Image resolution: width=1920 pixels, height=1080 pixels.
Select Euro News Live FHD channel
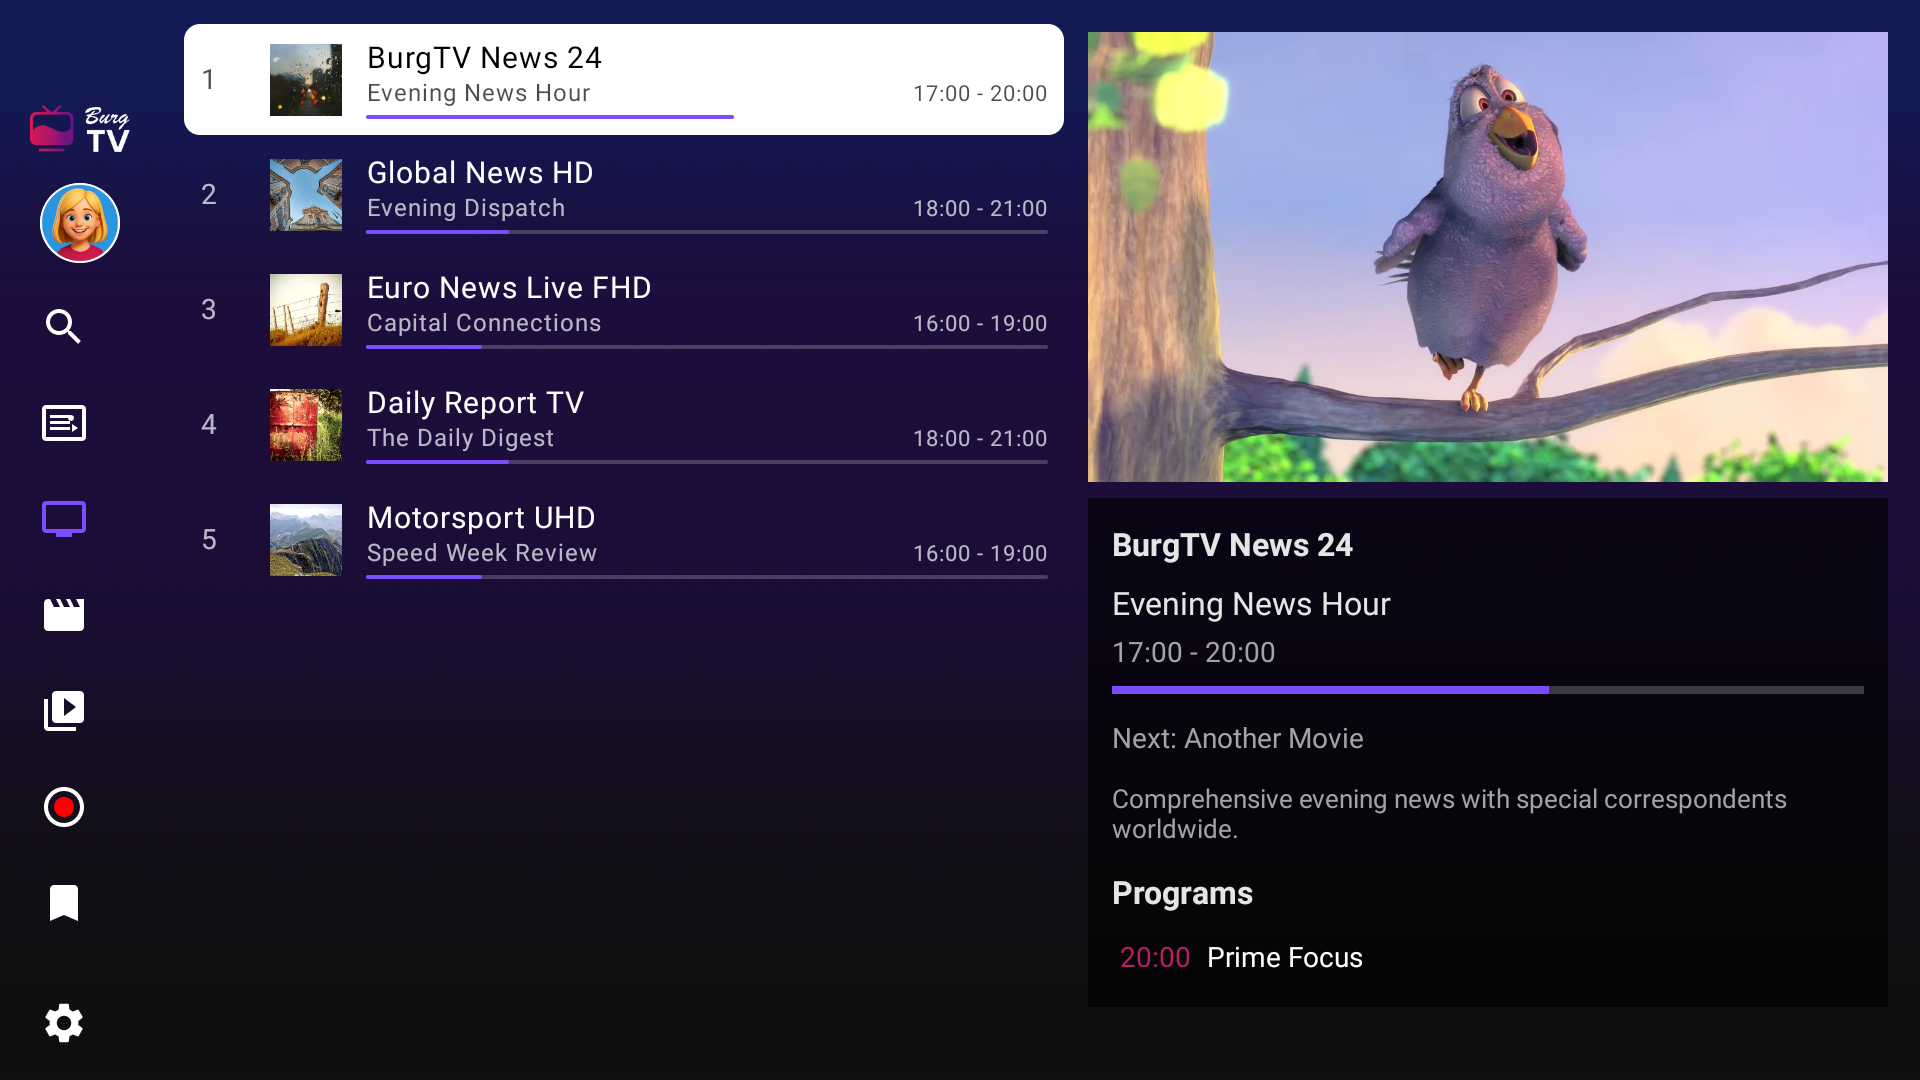pyautogui.click(x=623, y=309)
